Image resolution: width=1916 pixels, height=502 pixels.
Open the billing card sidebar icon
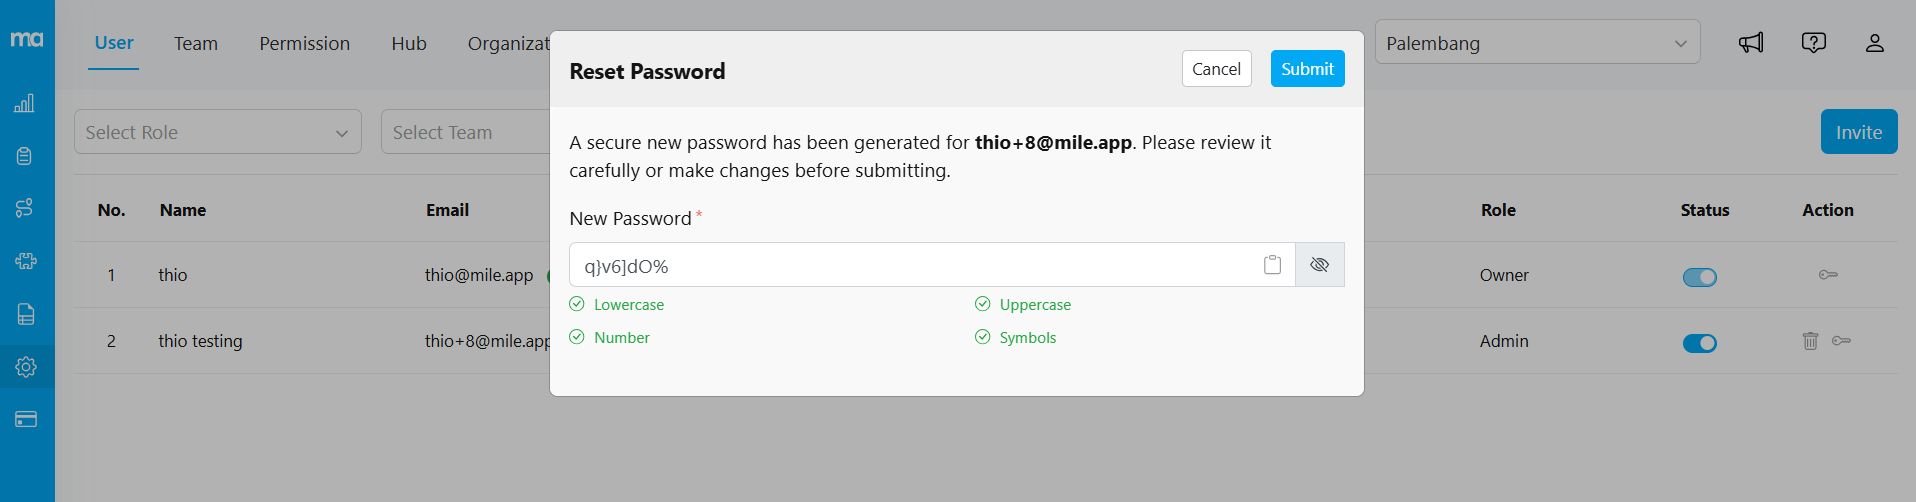click(x=26, y=419)
